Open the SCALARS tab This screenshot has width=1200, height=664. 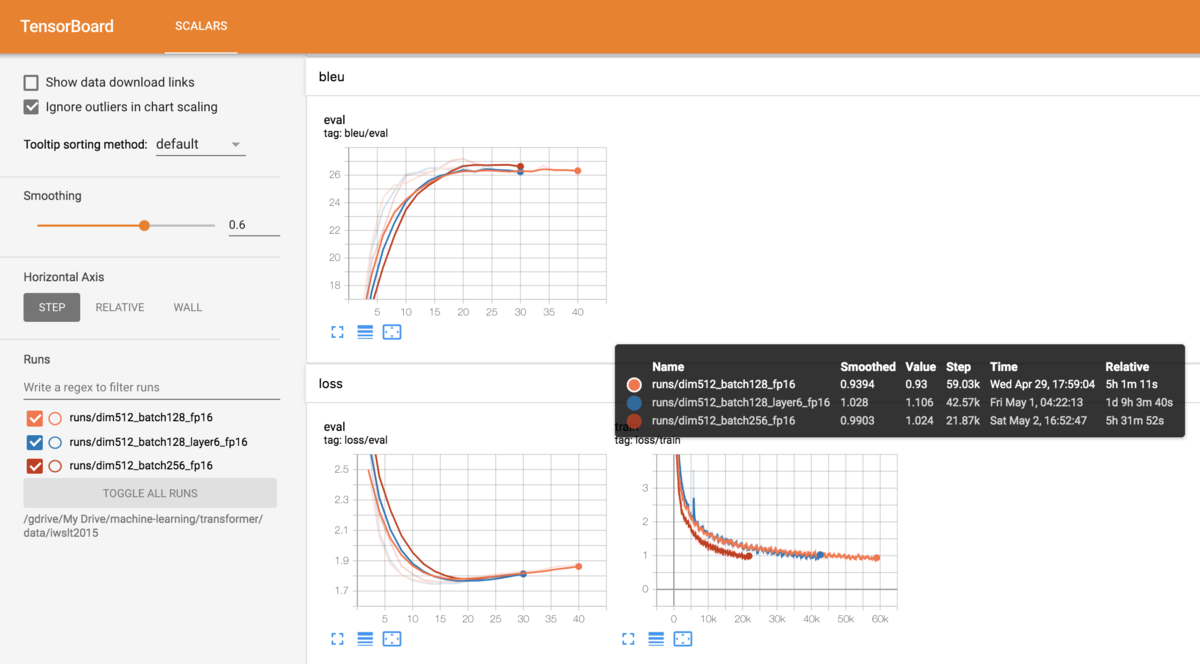pyautogui.click(x=201, y=26)
